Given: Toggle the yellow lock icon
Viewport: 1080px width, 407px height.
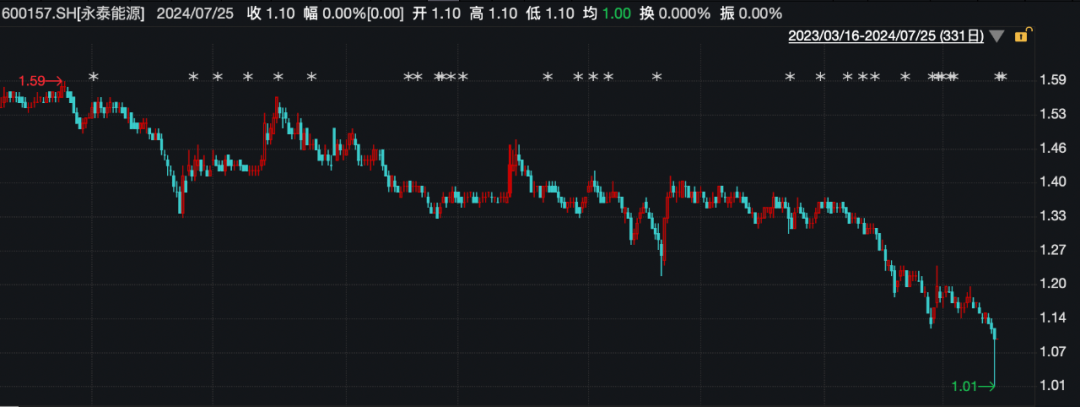Looking at the screenshot, I should coord(1022,36).
